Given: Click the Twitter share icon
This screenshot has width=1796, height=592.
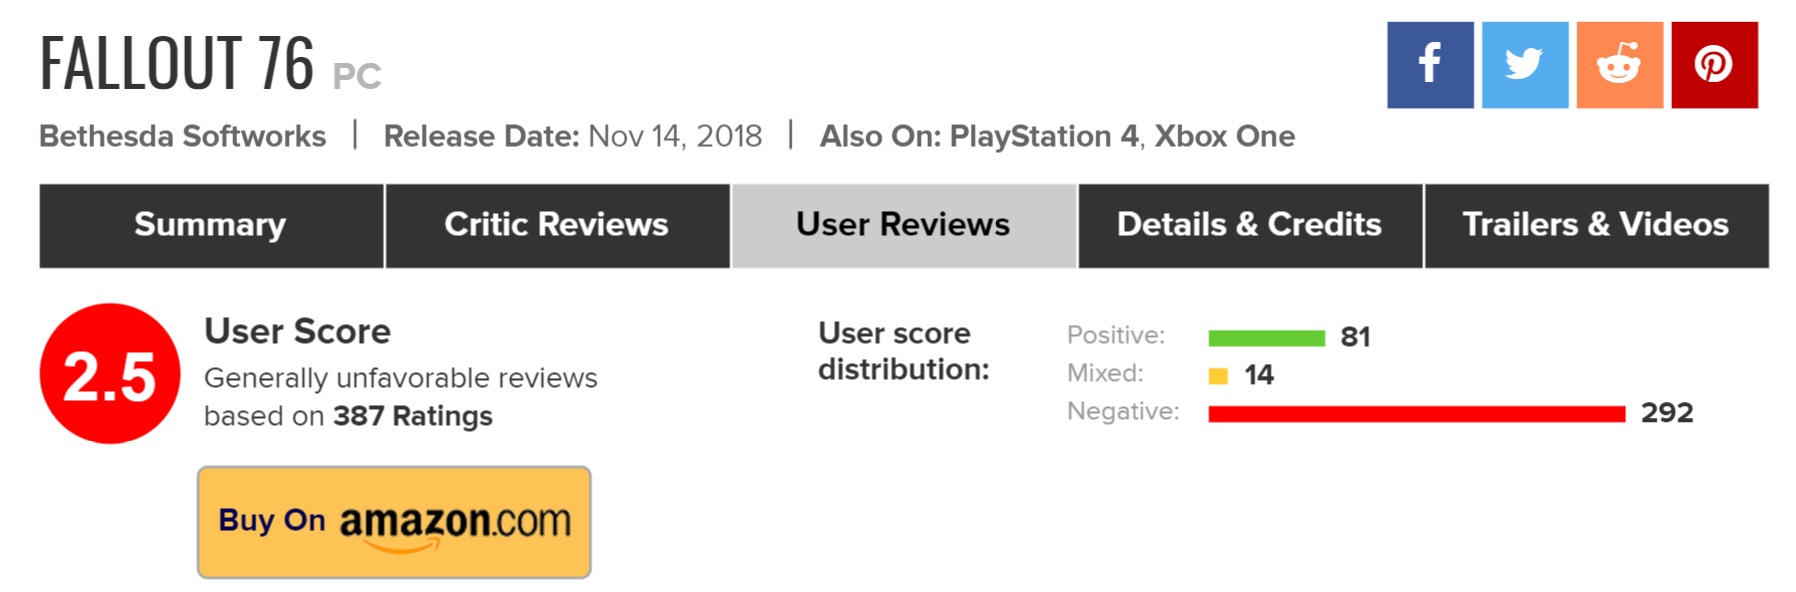Looking at the screenshot, I should click(1524, 65).
